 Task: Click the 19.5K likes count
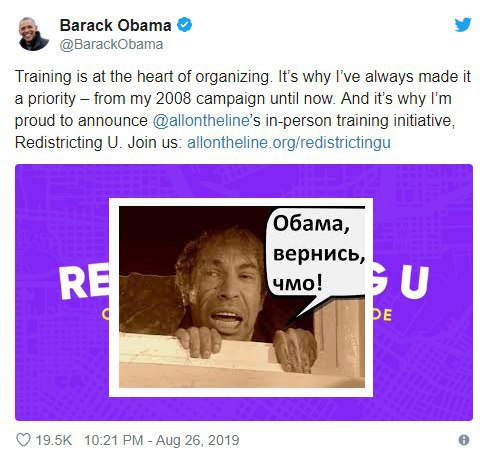(54, 440)
